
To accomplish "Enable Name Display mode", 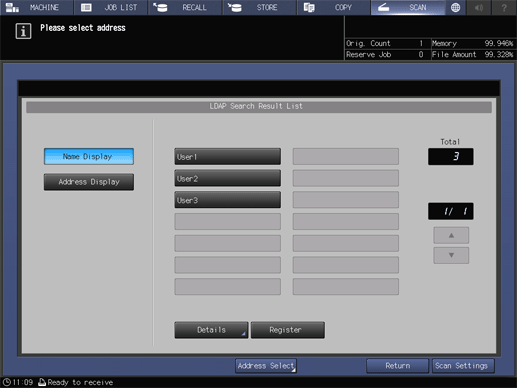I will 89,157.
